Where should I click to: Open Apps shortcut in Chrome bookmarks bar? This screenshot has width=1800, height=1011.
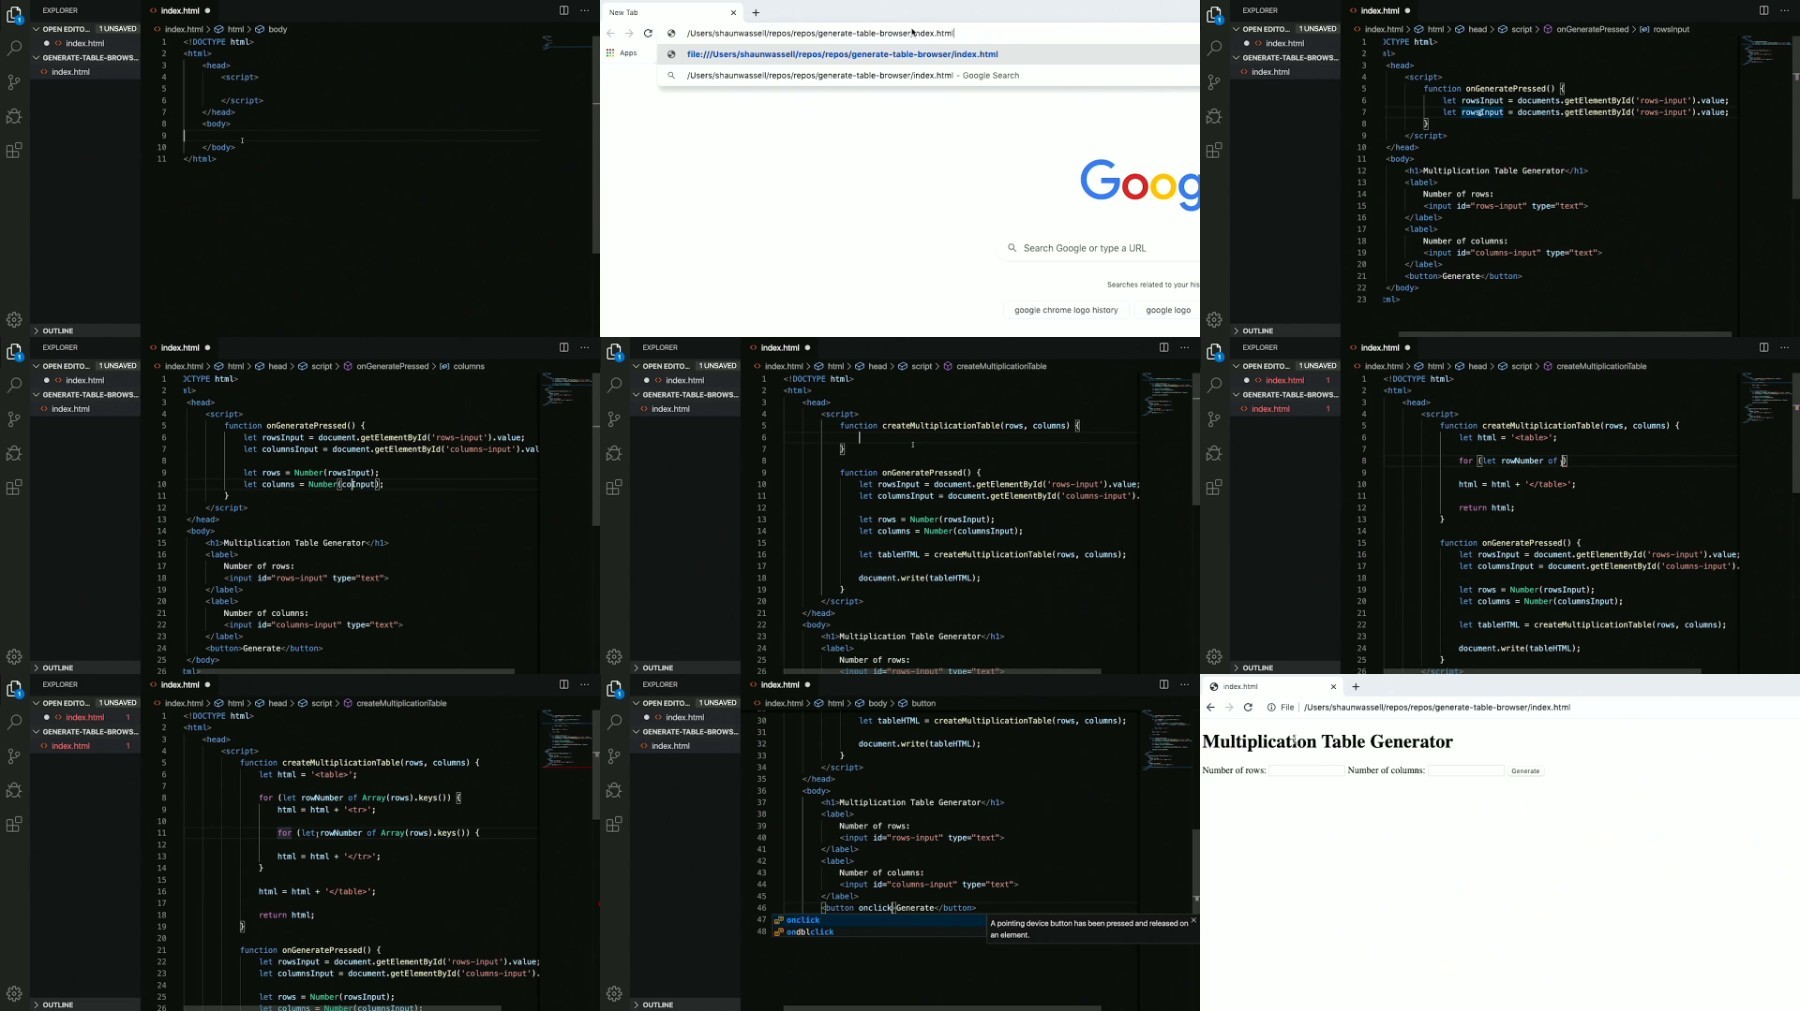tap(621, 53)
